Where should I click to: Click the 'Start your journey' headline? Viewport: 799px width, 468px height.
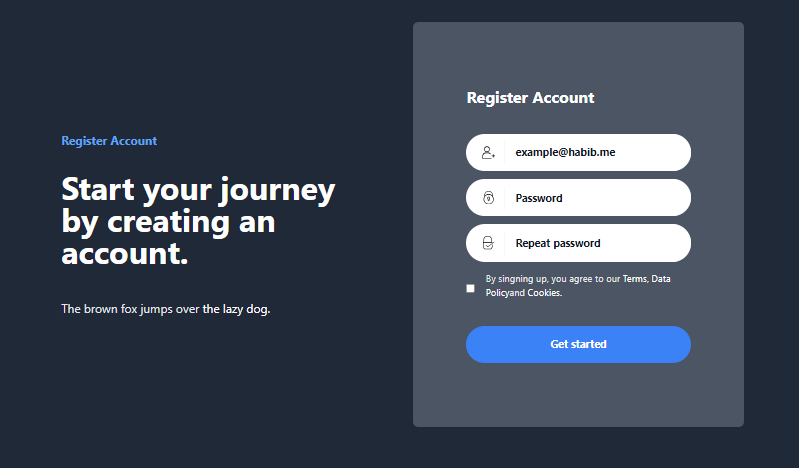[x=198, y=190]
